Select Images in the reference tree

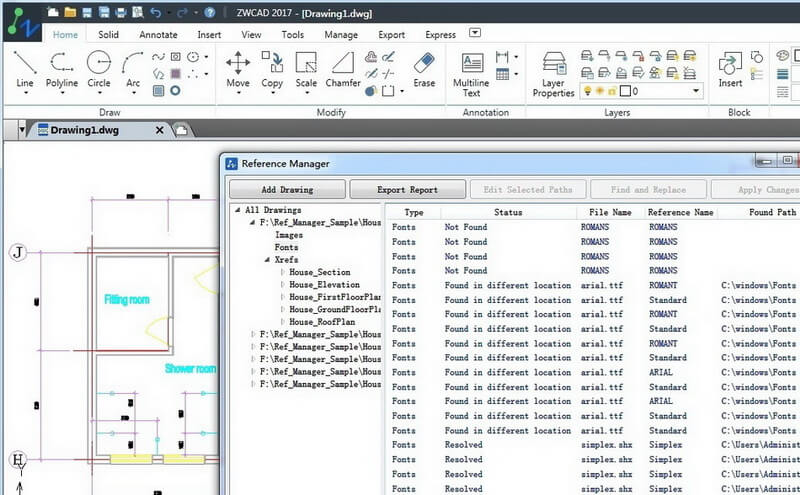pyautogui.click(x=289, y=235)
